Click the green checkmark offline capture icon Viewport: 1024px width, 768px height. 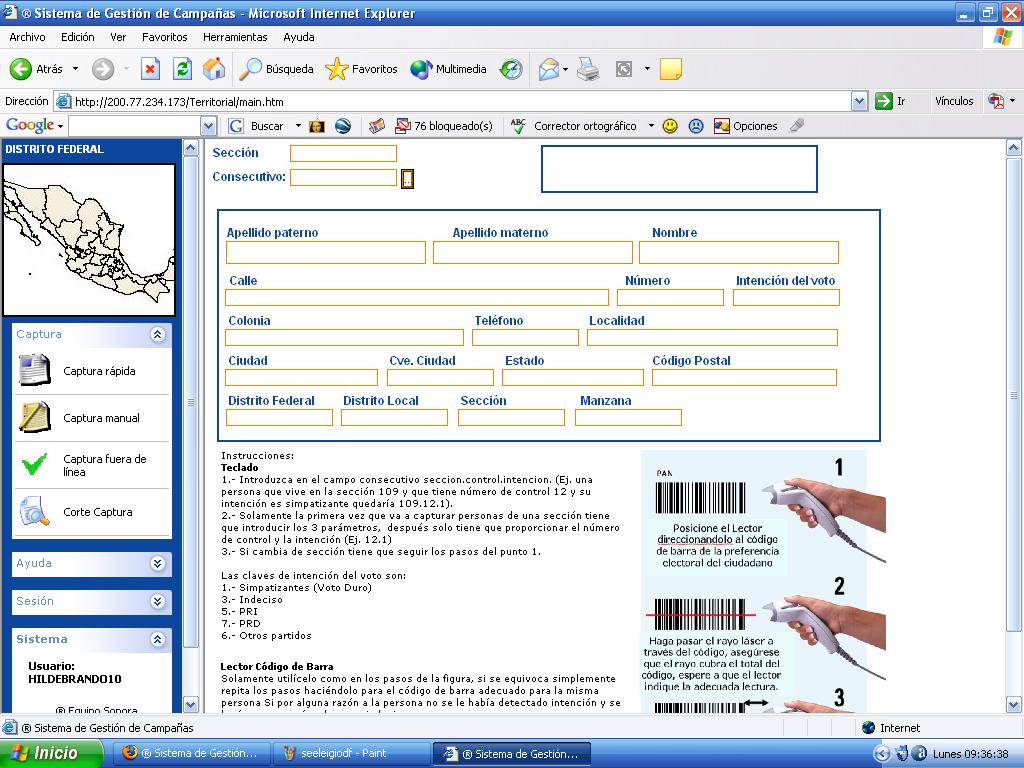coord(34,464)
